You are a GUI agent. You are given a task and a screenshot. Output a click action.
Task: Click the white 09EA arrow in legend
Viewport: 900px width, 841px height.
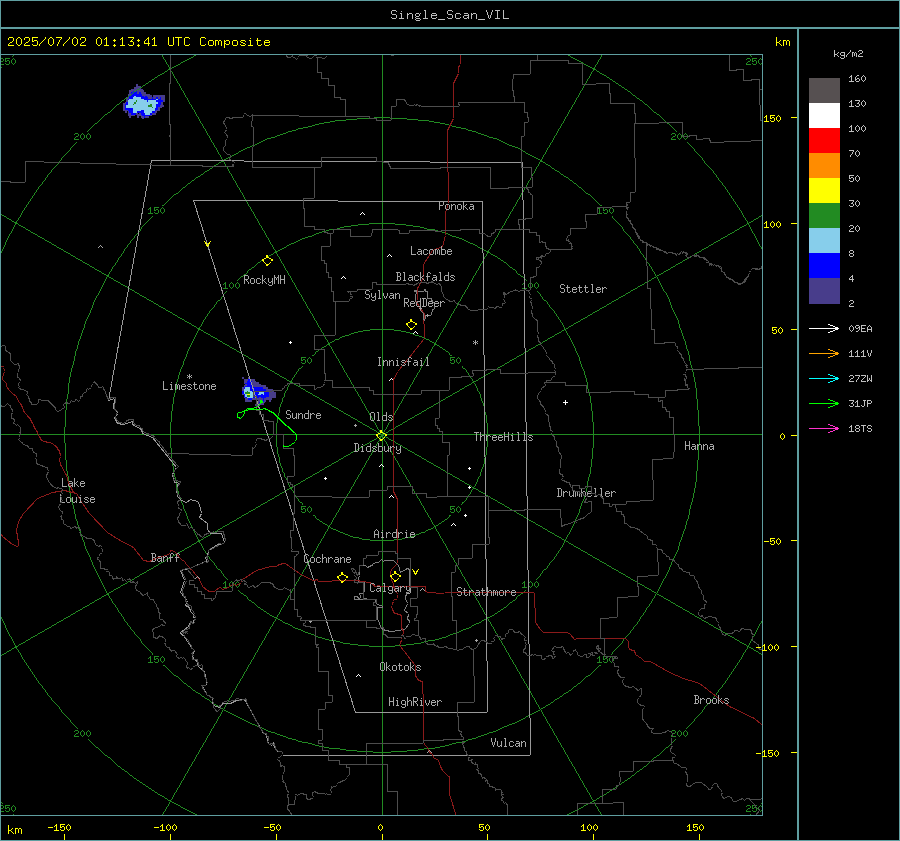[x=824, y=328]
